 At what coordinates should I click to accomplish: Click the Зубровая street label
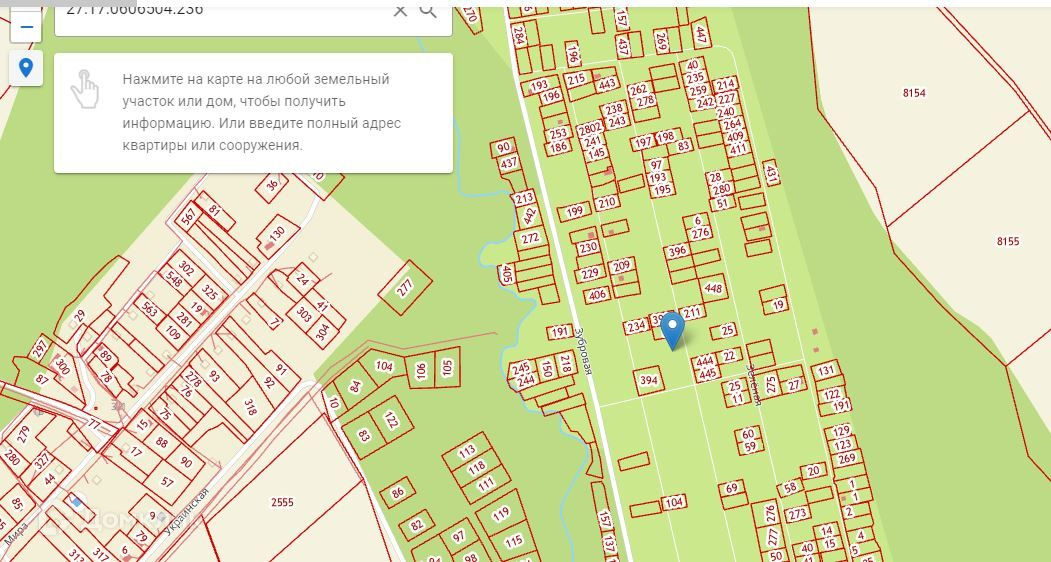click(582, 350)
